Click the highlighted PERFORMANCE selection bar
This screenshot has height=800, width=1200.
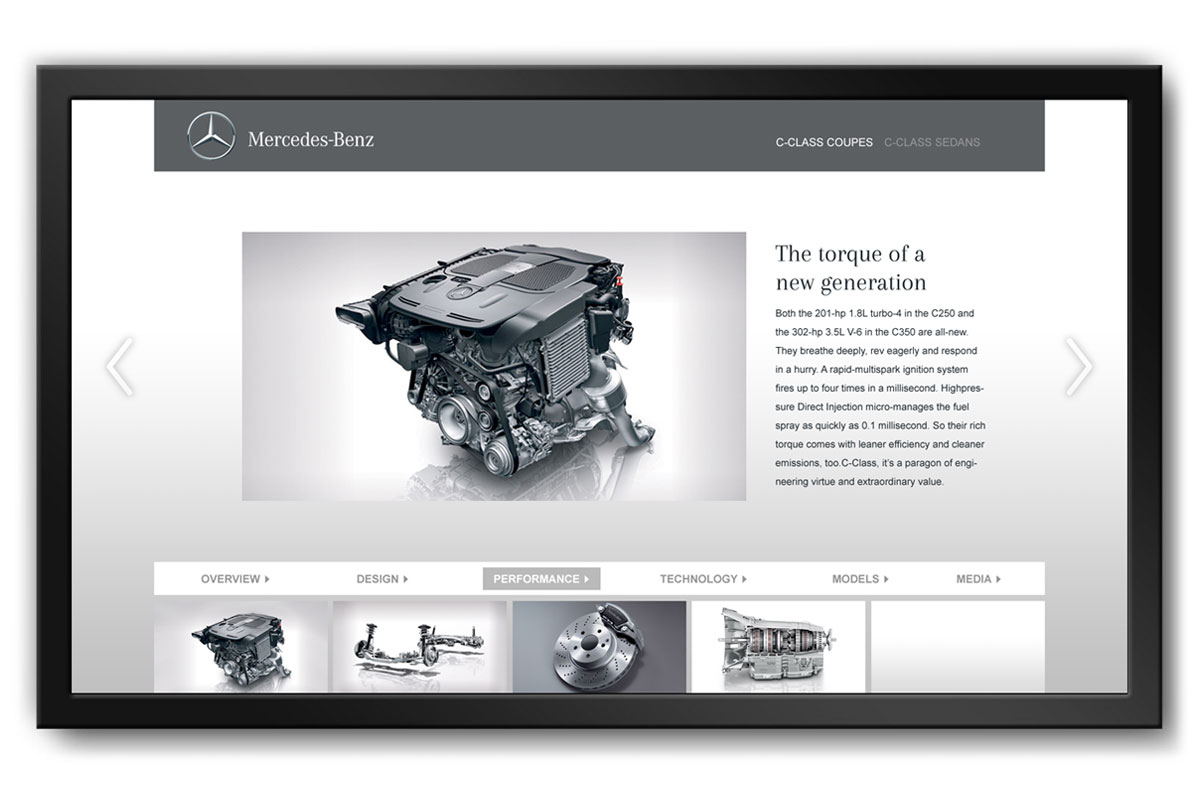(540, 578)
